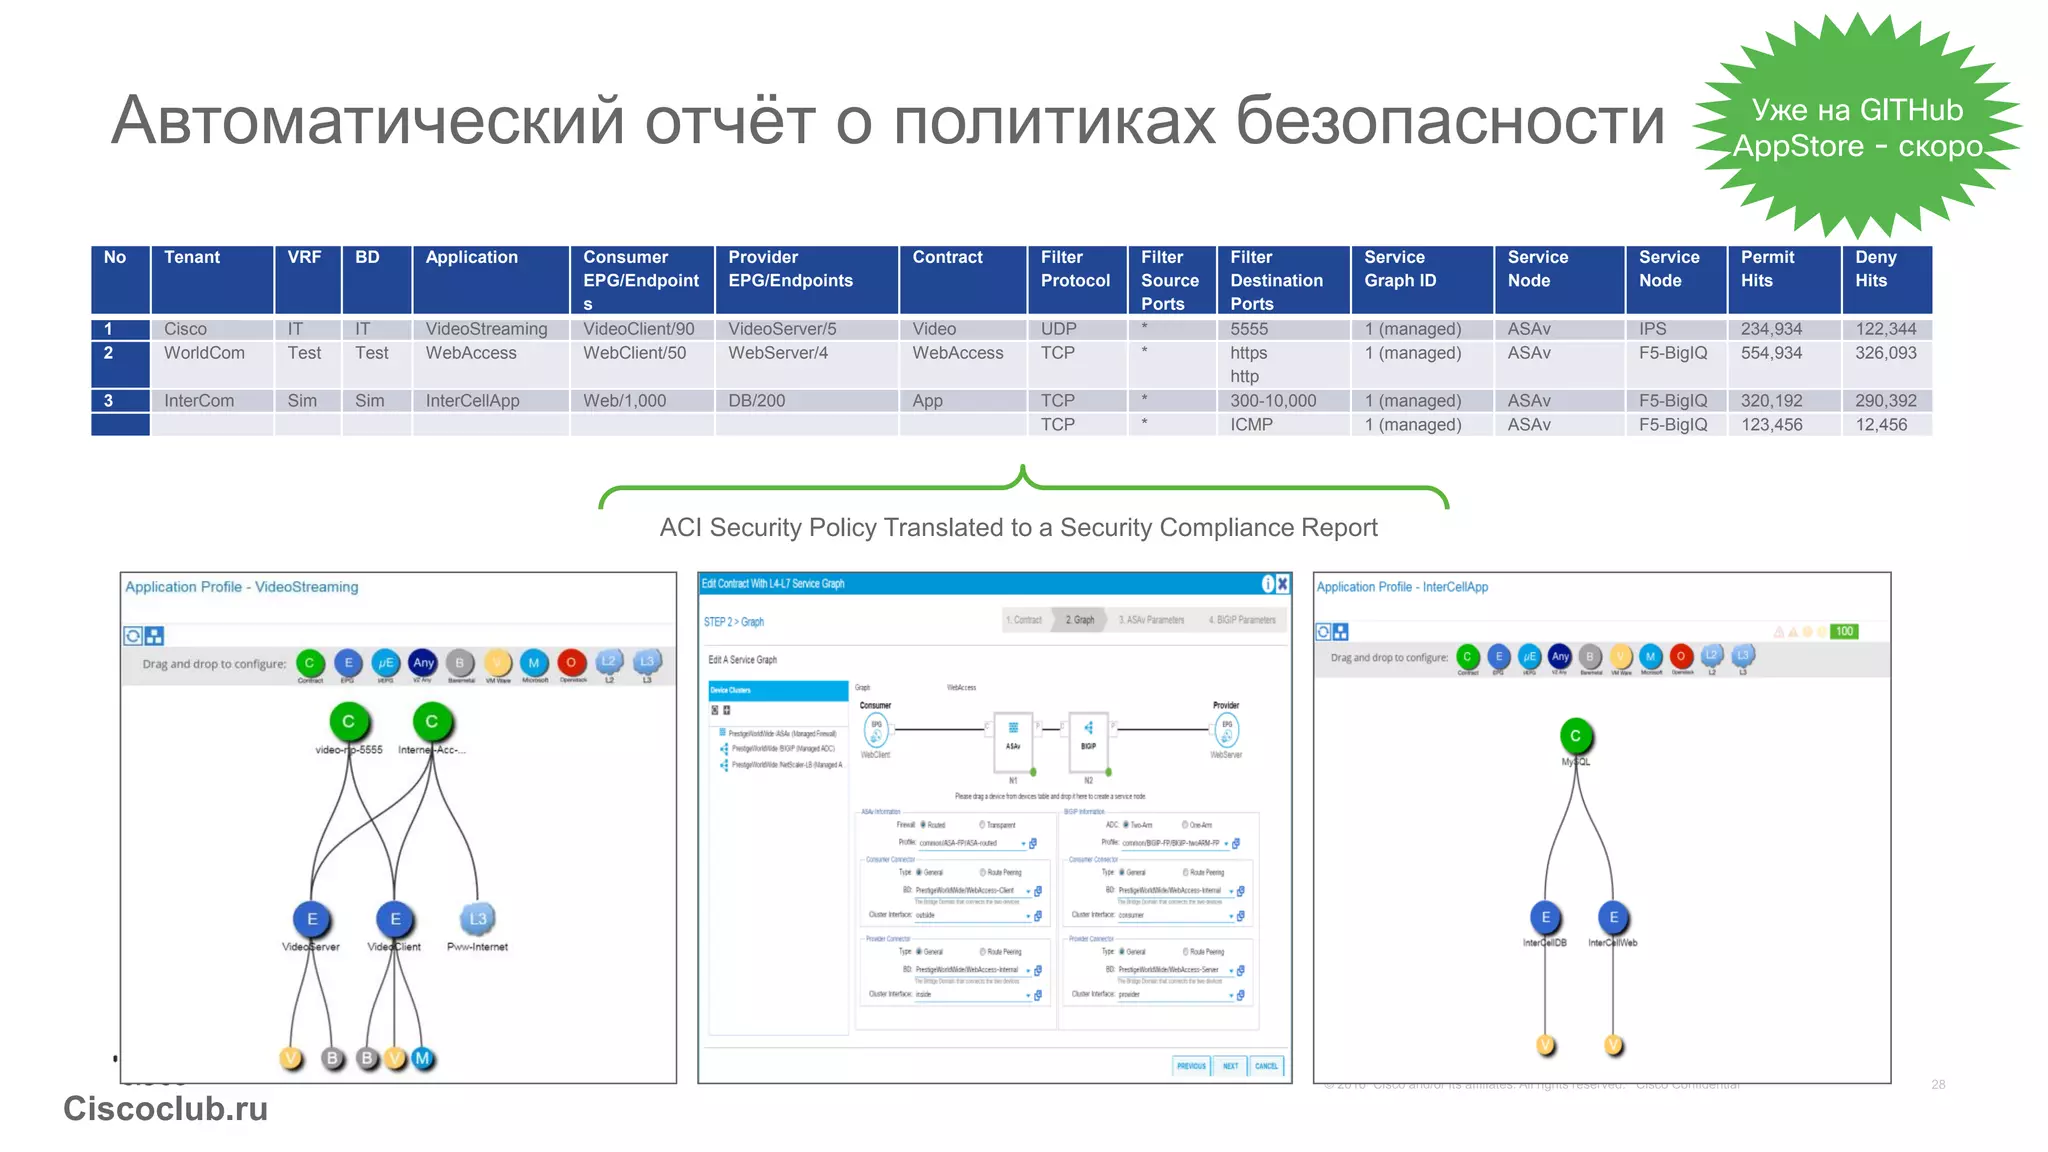Select Transparent firewall radio button
This screenshot has width=2048, height=1152.
click(982, 825)
